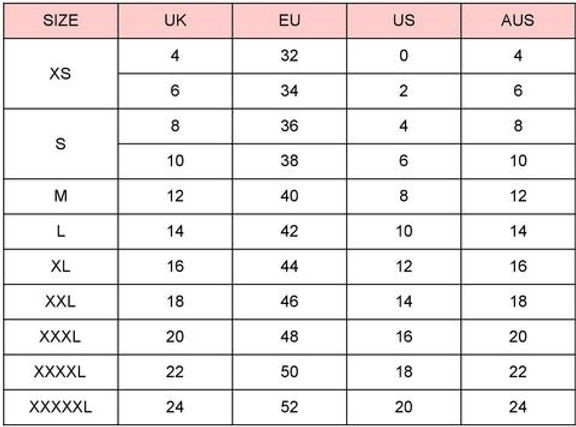Select the UK column header
The width and height of the screenshot is (576, 427).
[175, 21]
